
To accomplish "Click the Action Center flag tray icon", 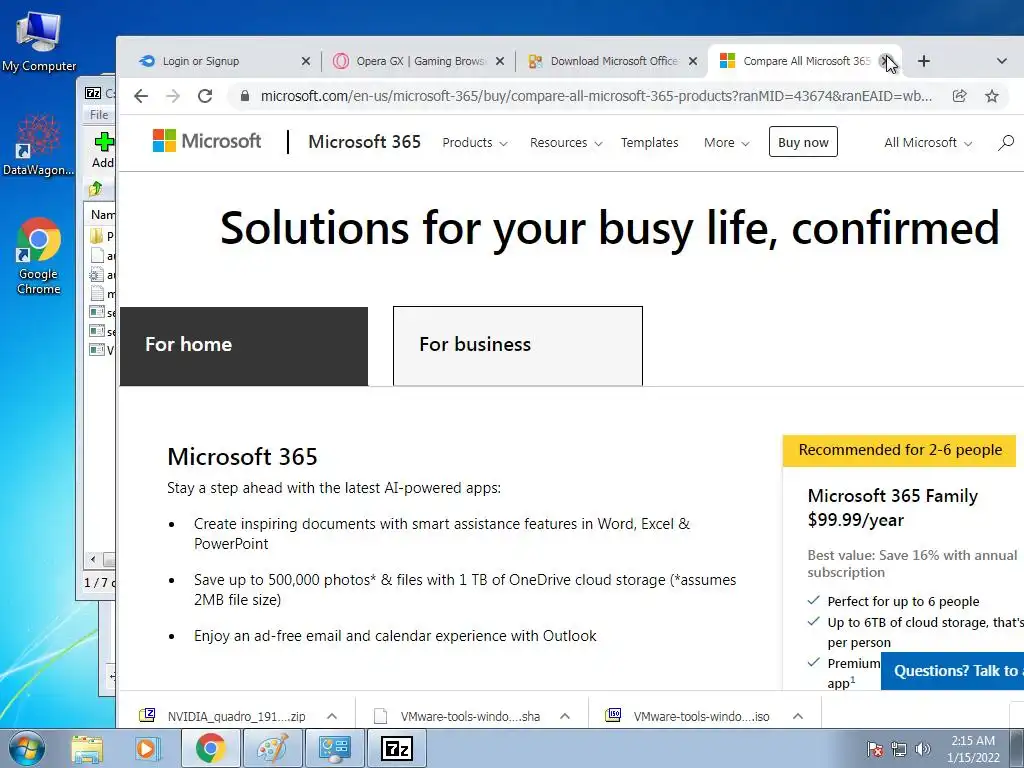I will pyautogui.click(x=875, y=749).
